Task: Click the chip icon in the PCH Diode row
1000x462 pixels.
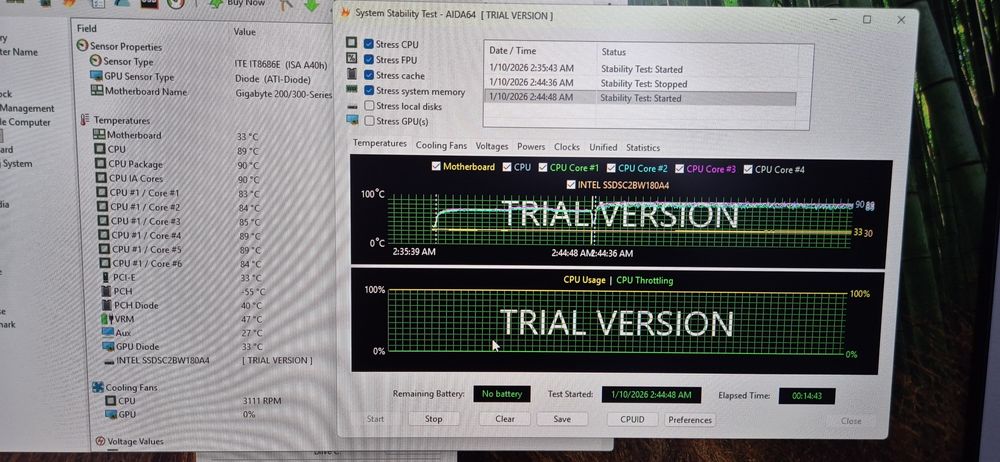Action: point(107,305)
